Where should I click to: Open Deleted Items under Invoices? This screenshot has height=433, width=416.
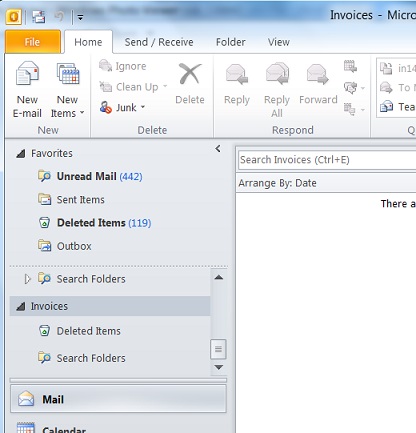[88, 331]
